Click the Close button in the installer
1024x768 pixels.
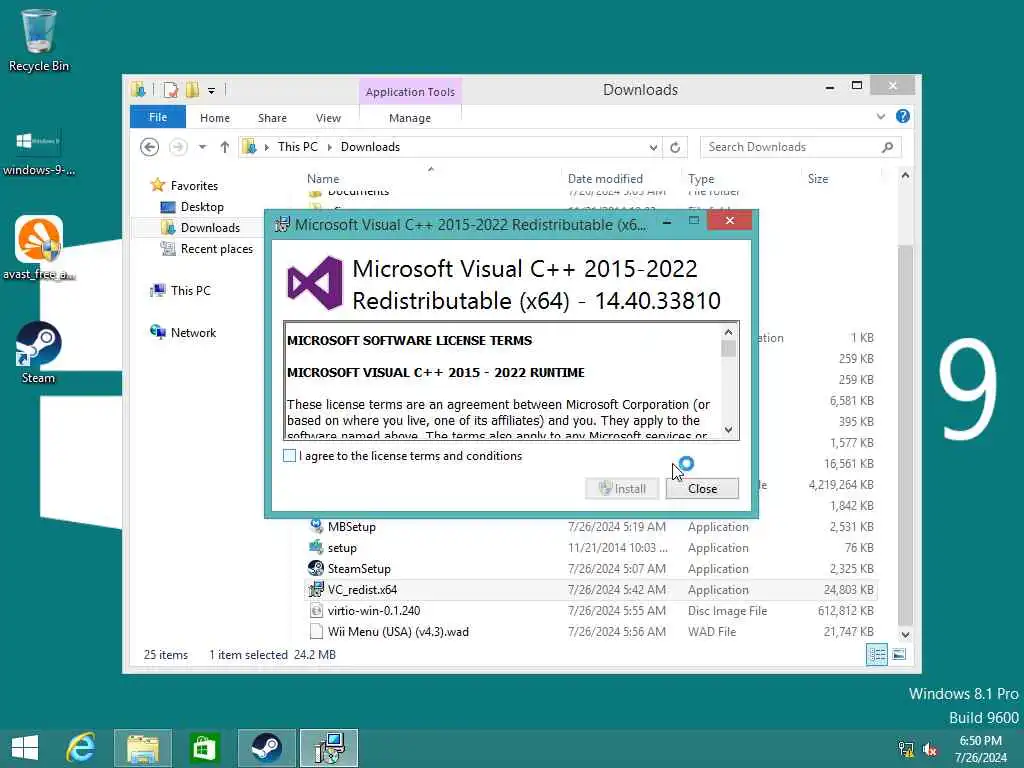click(x=702, y=488)
